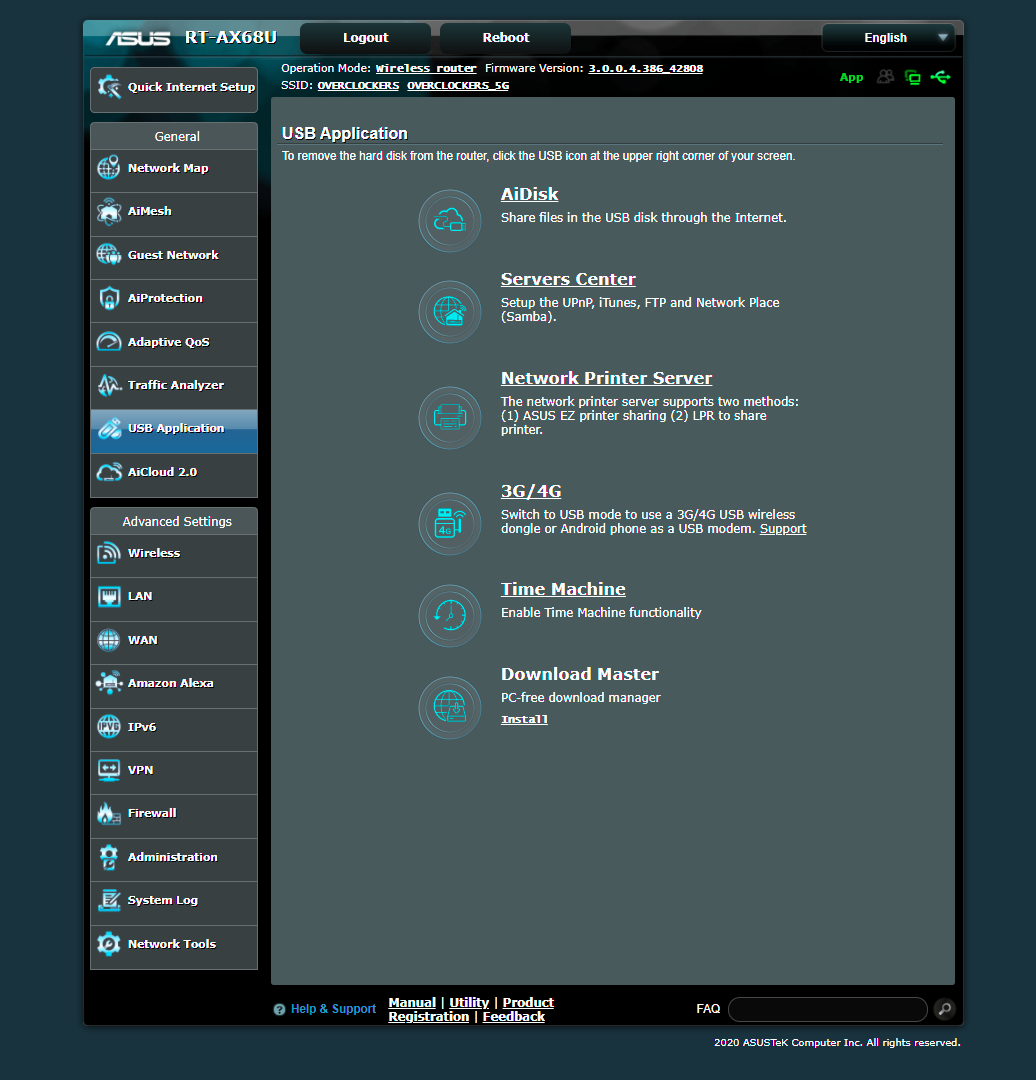Open the Utility footer link

click(469, 1003)
